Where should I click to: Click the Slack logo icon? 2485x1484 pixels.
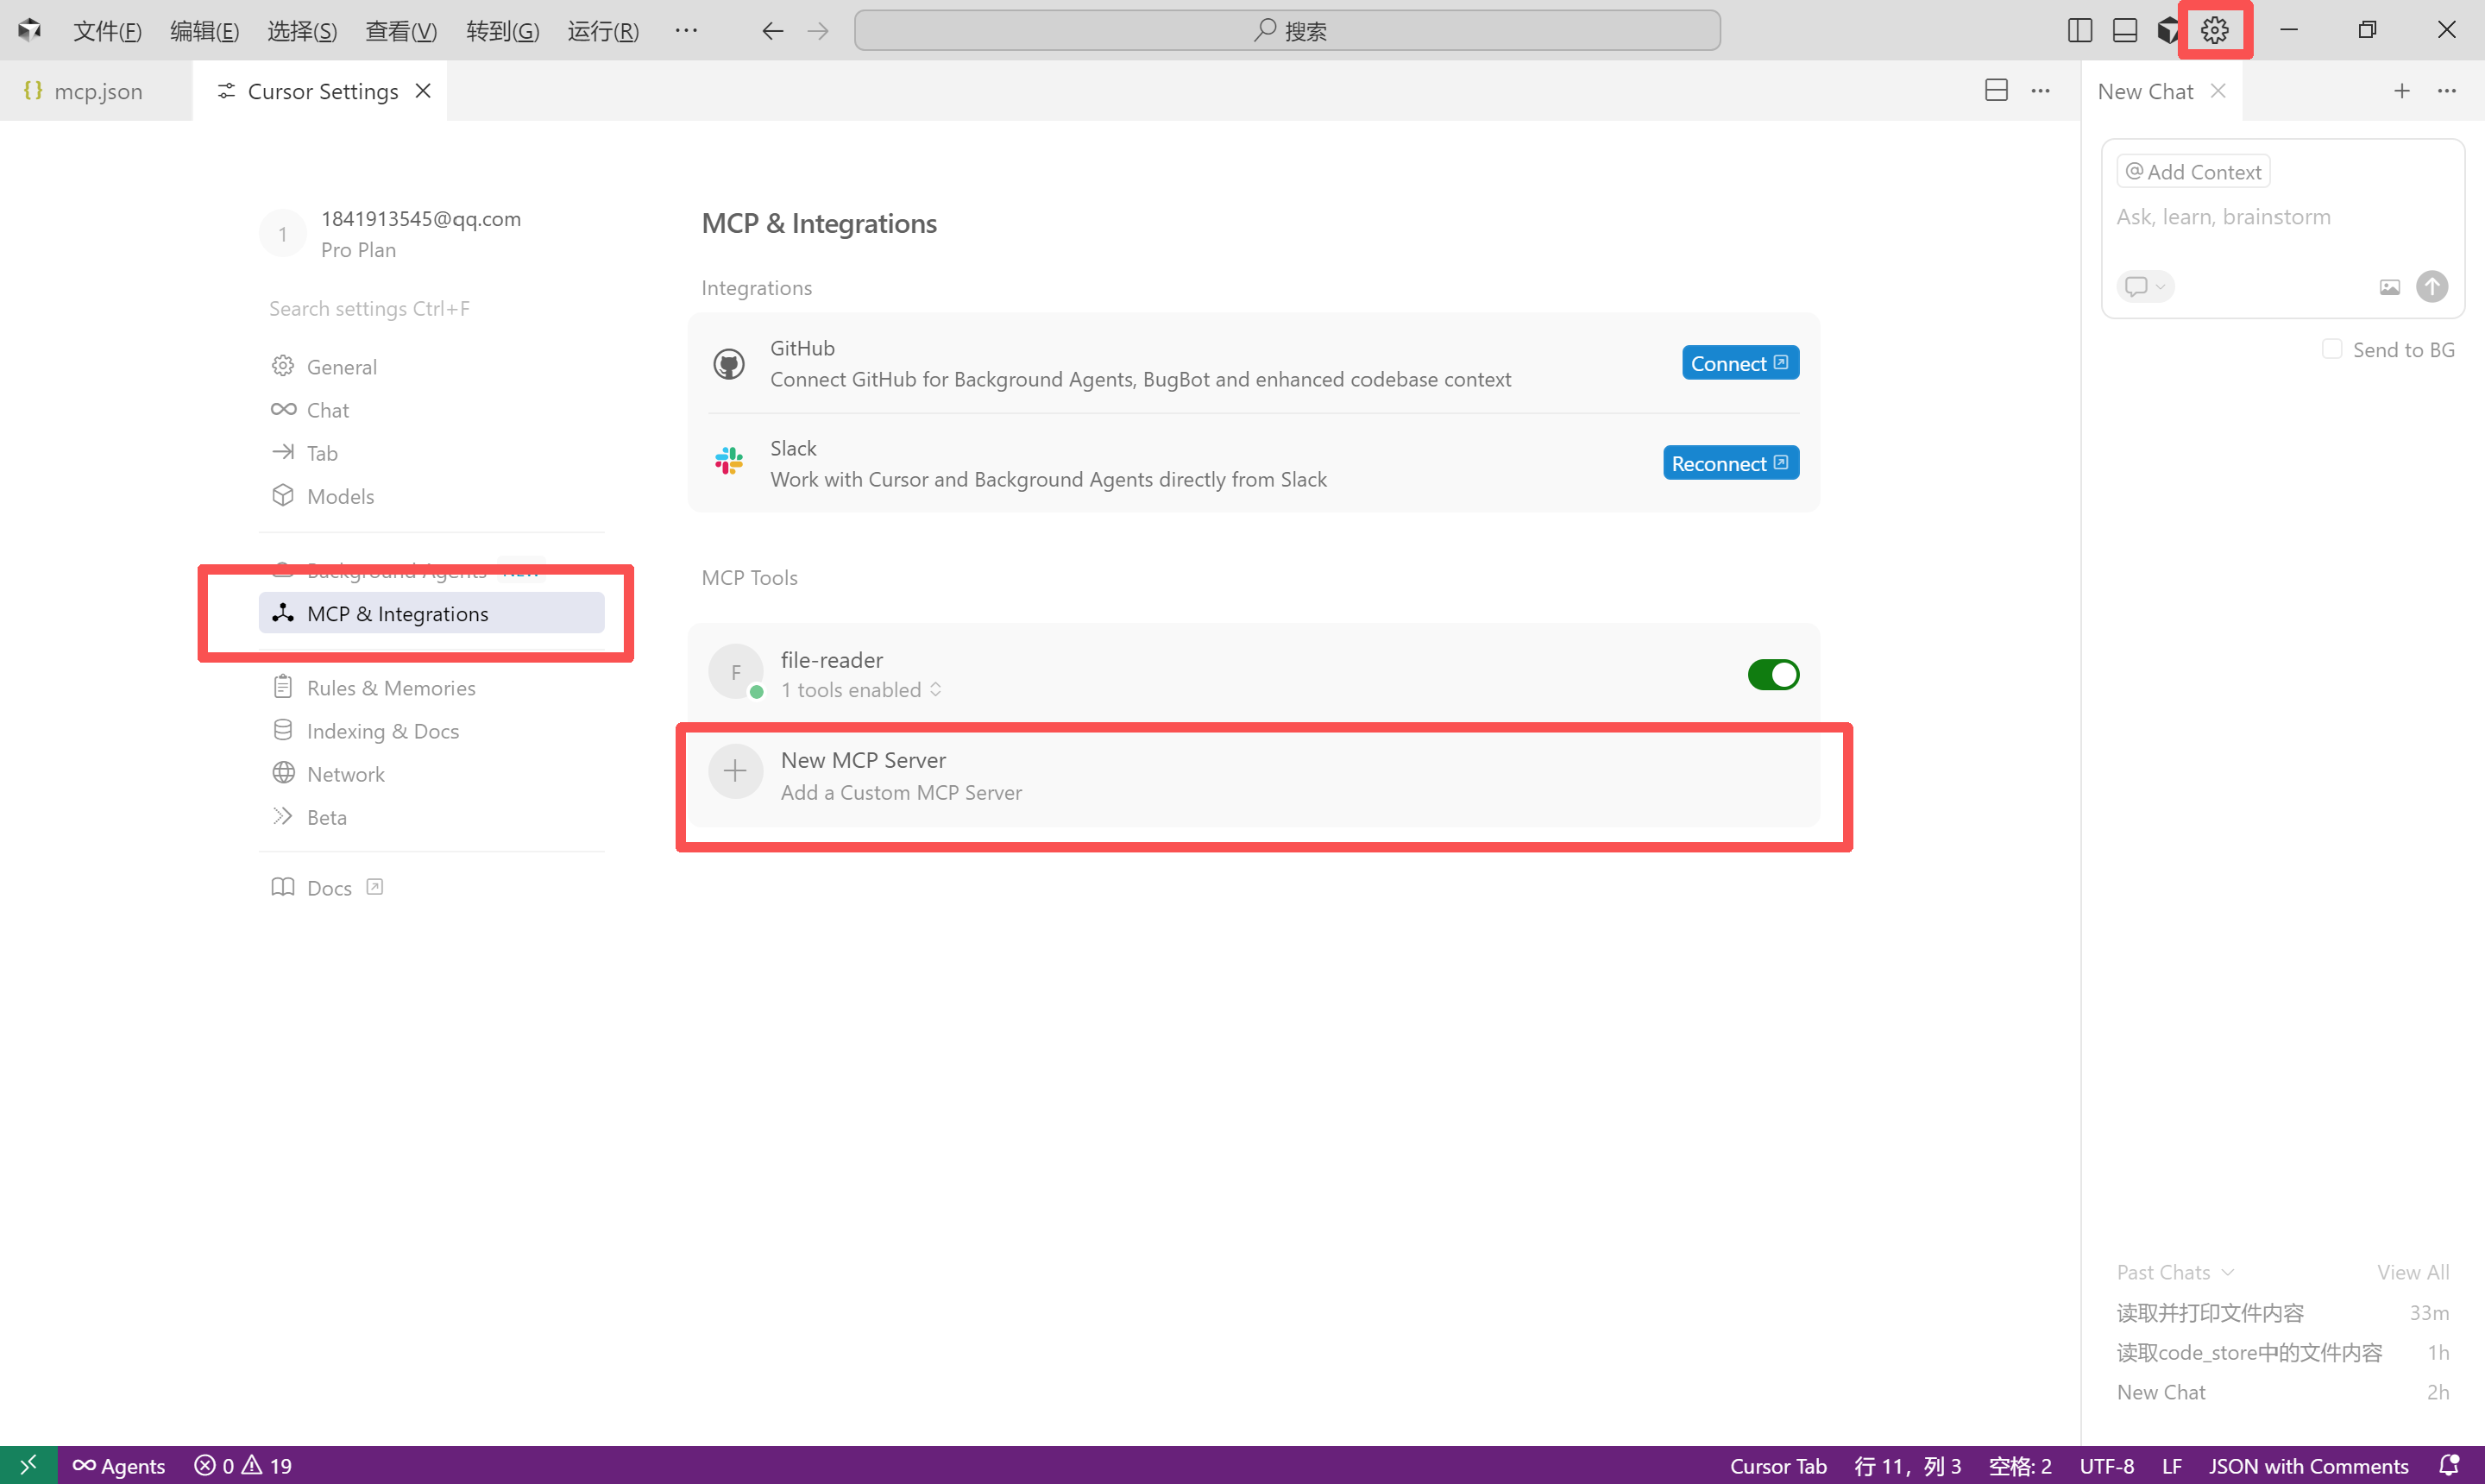coord(728,461)
